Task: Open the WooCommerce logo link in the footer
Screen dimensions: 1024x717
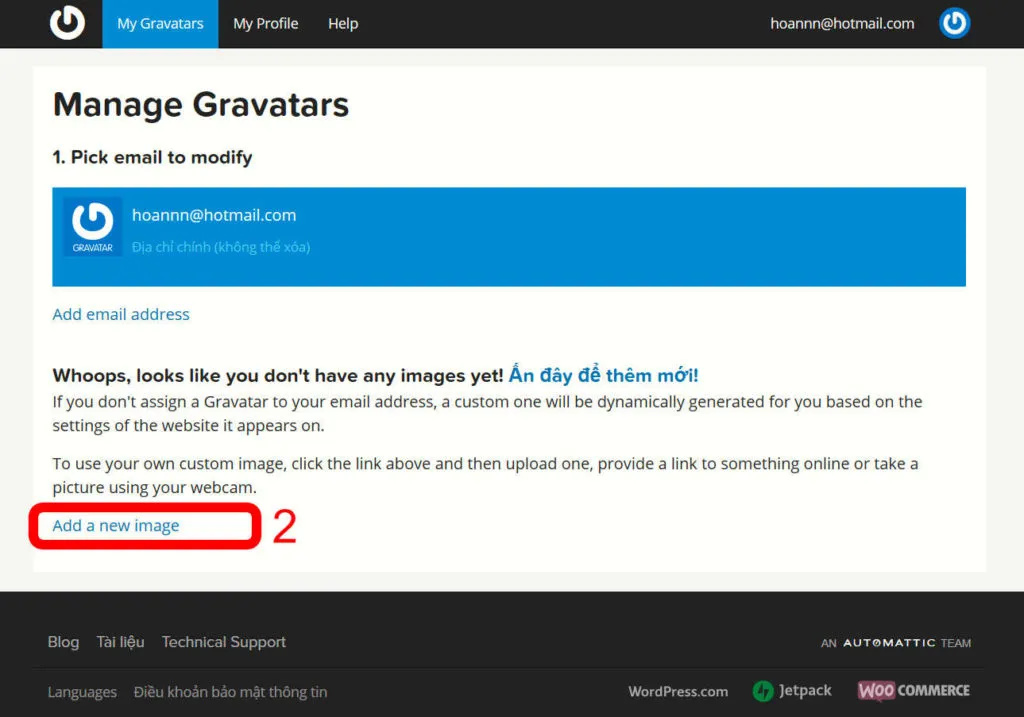Action: point(912,690)
